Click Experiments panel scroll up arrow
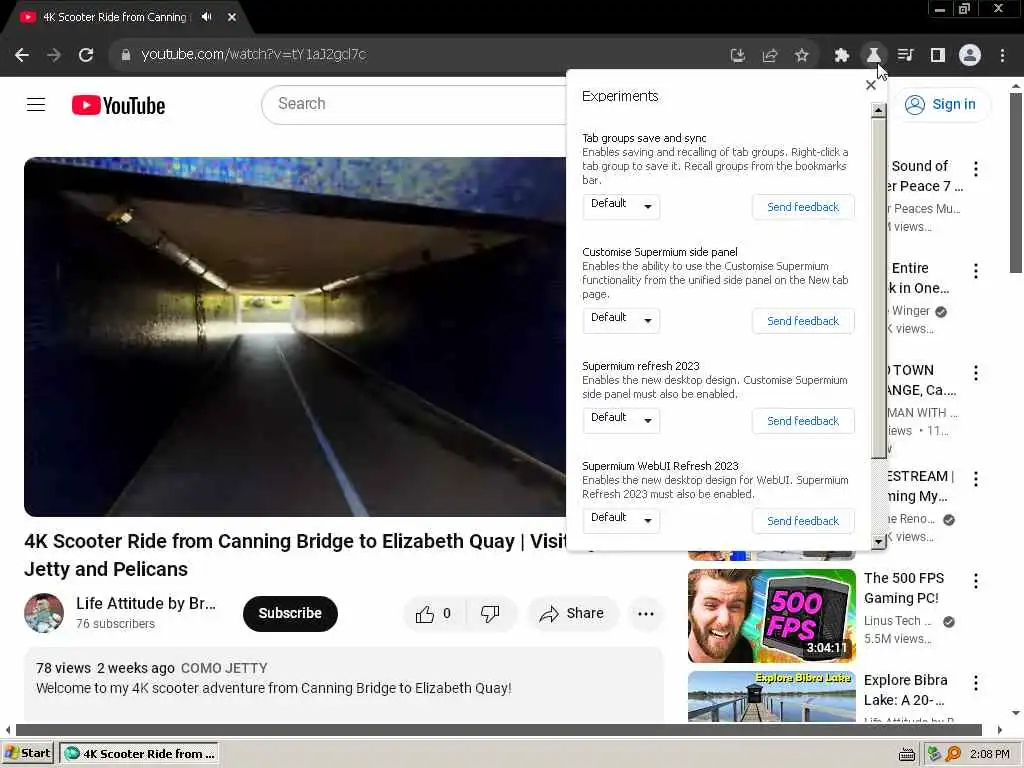1024x768 pixels. [x=878, y=110]
